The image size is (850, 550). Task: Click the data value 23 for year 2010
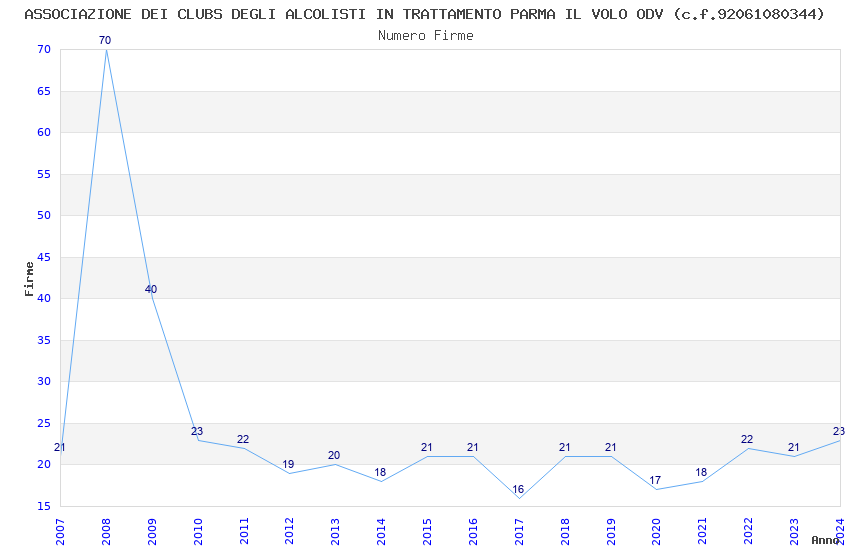point(197,431)
